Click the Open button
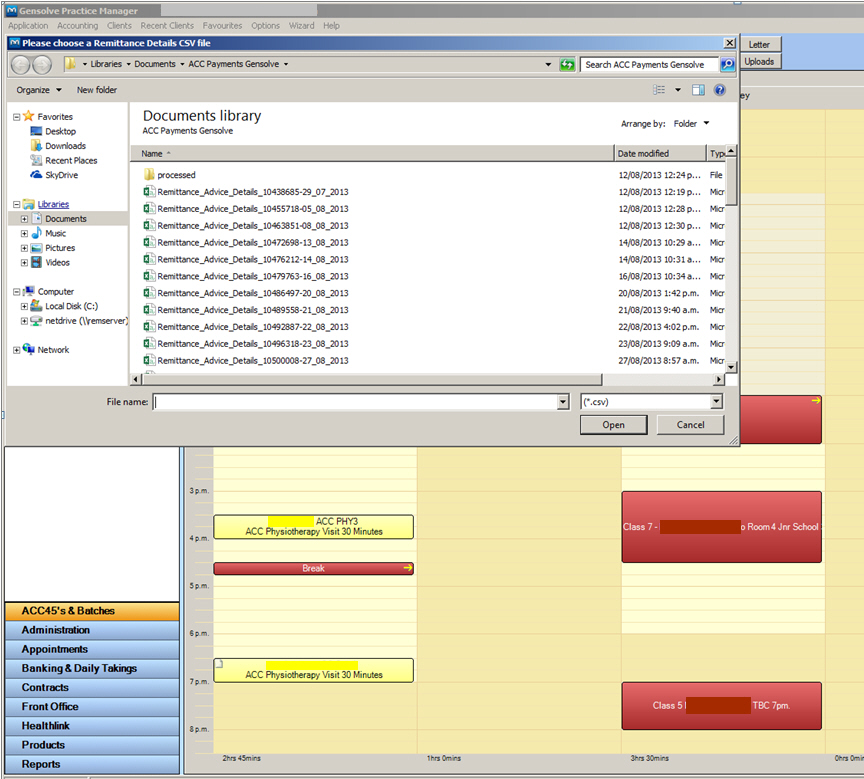This screenshot has height=779, width=864. point(613,425)
